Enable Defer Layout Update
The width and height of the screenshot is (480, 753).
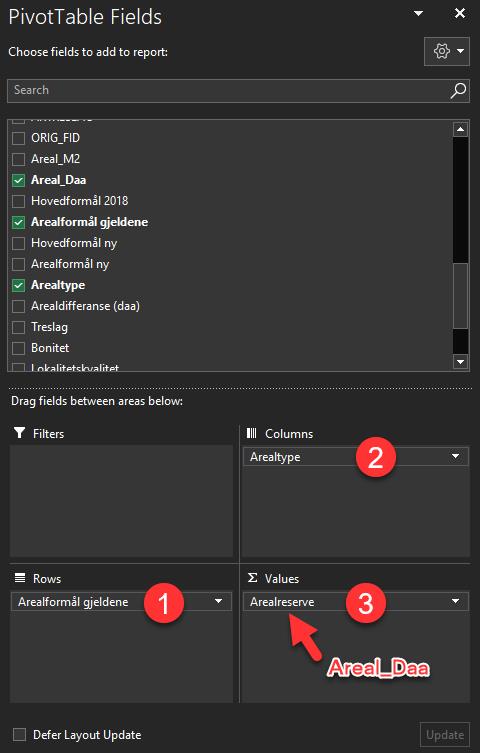[19, 734]
